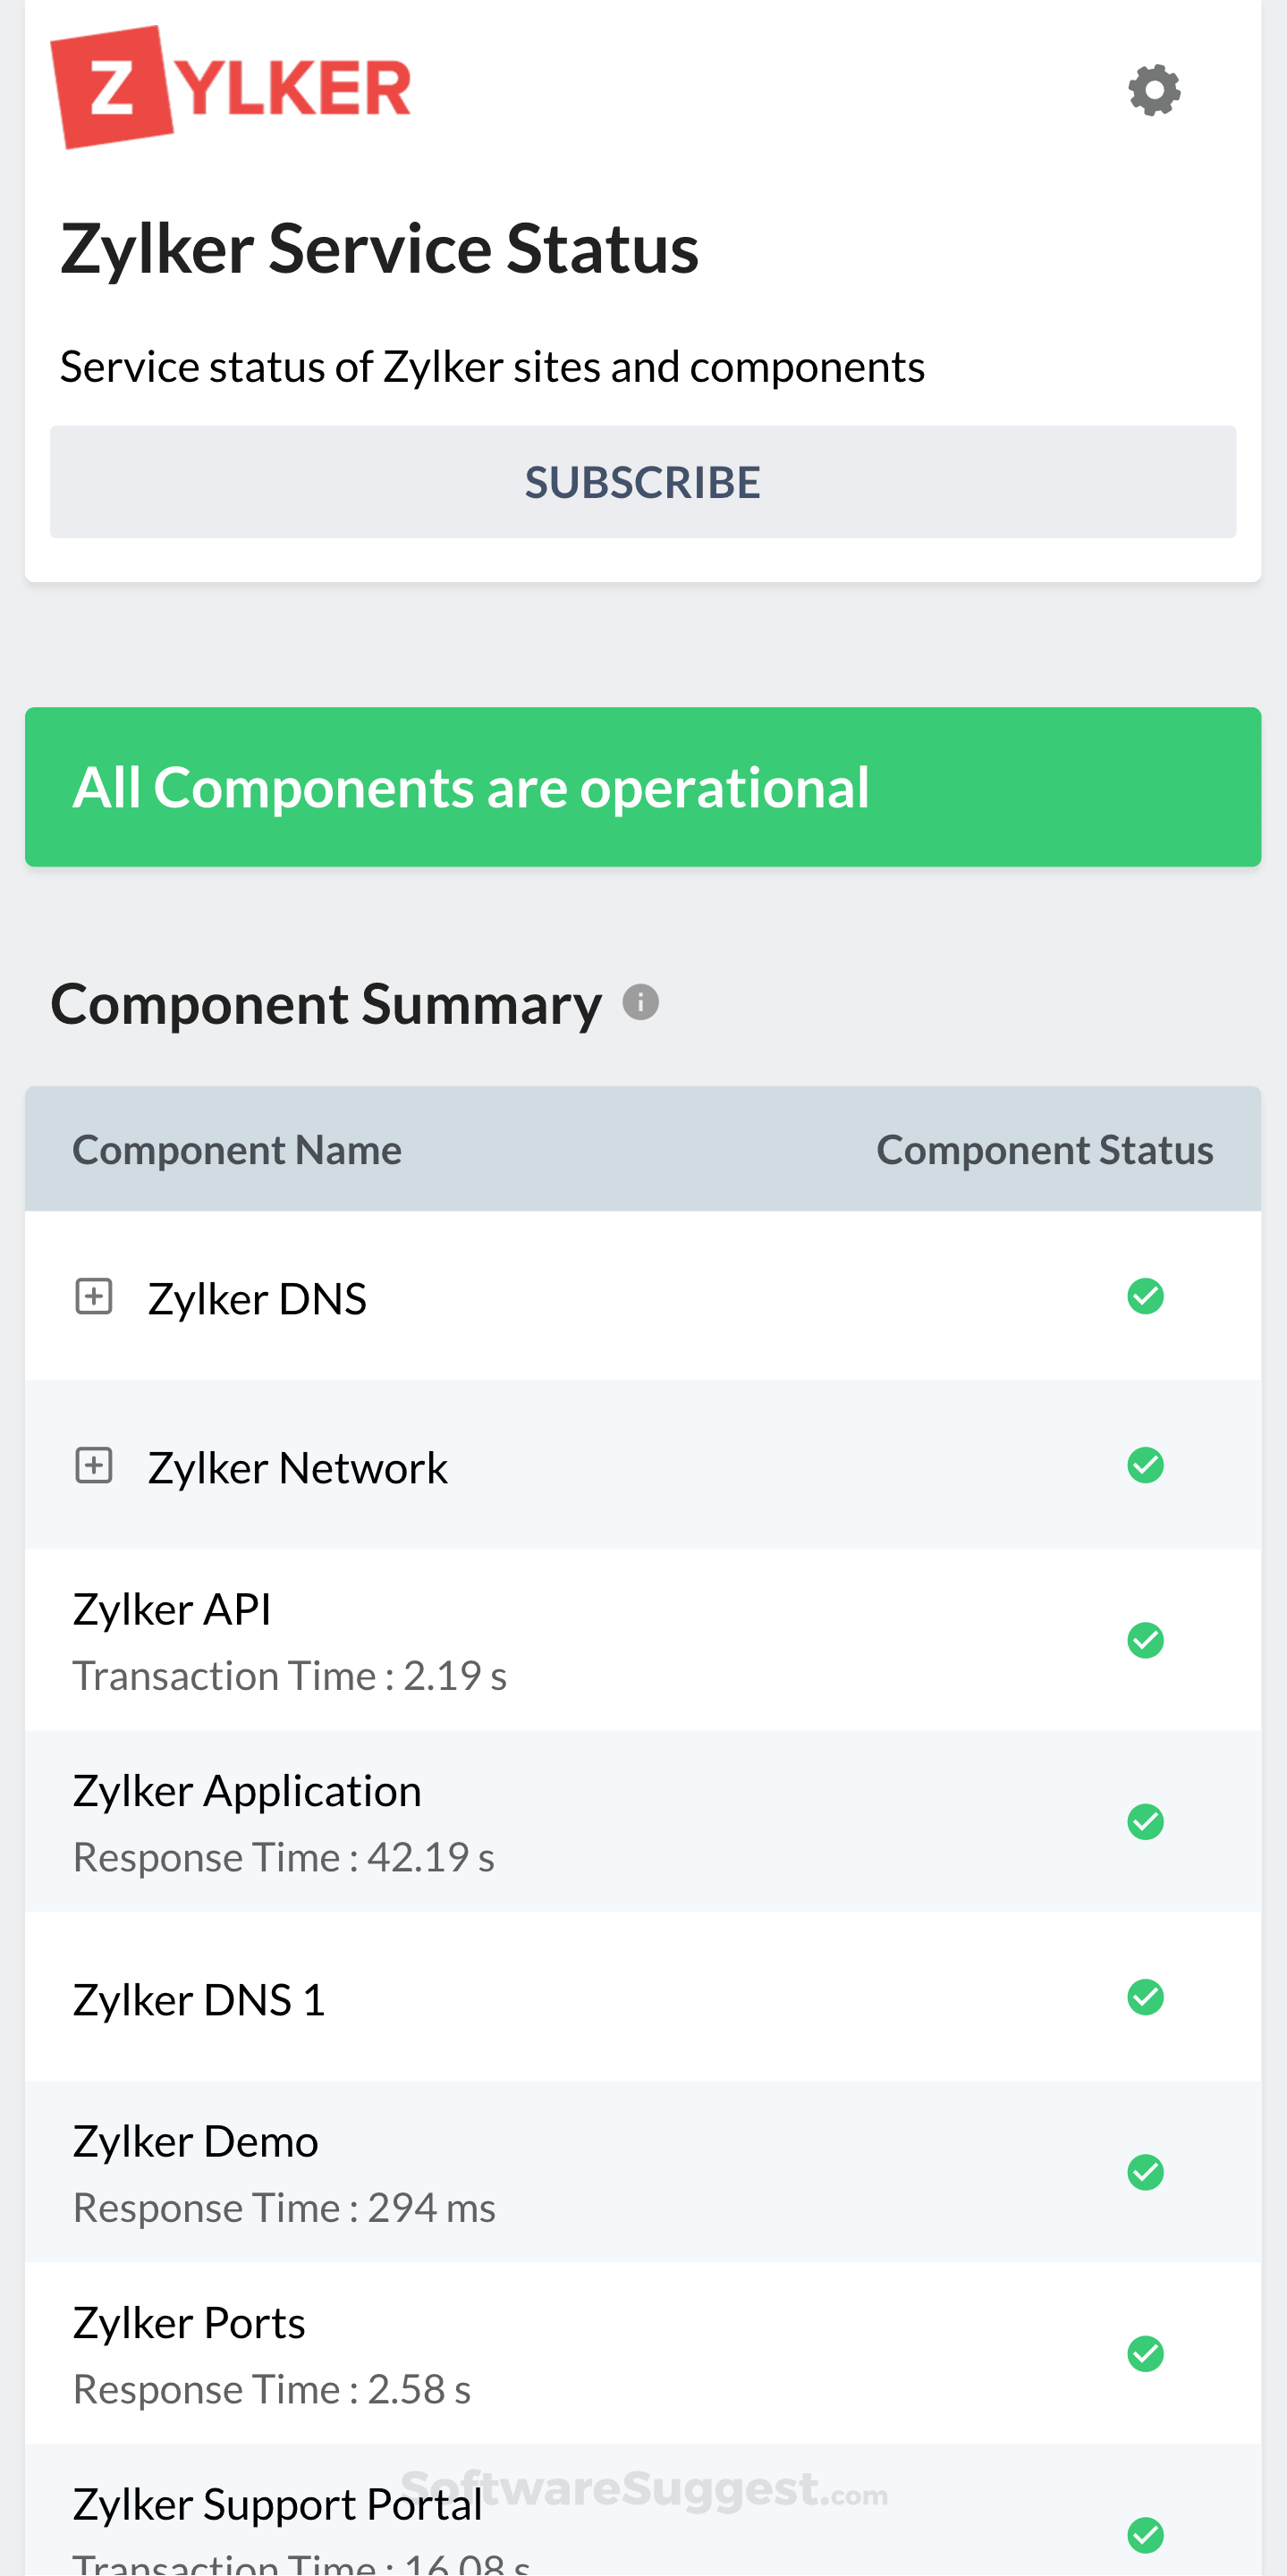Expand the Zylker Network component group

coord(94,1466)
